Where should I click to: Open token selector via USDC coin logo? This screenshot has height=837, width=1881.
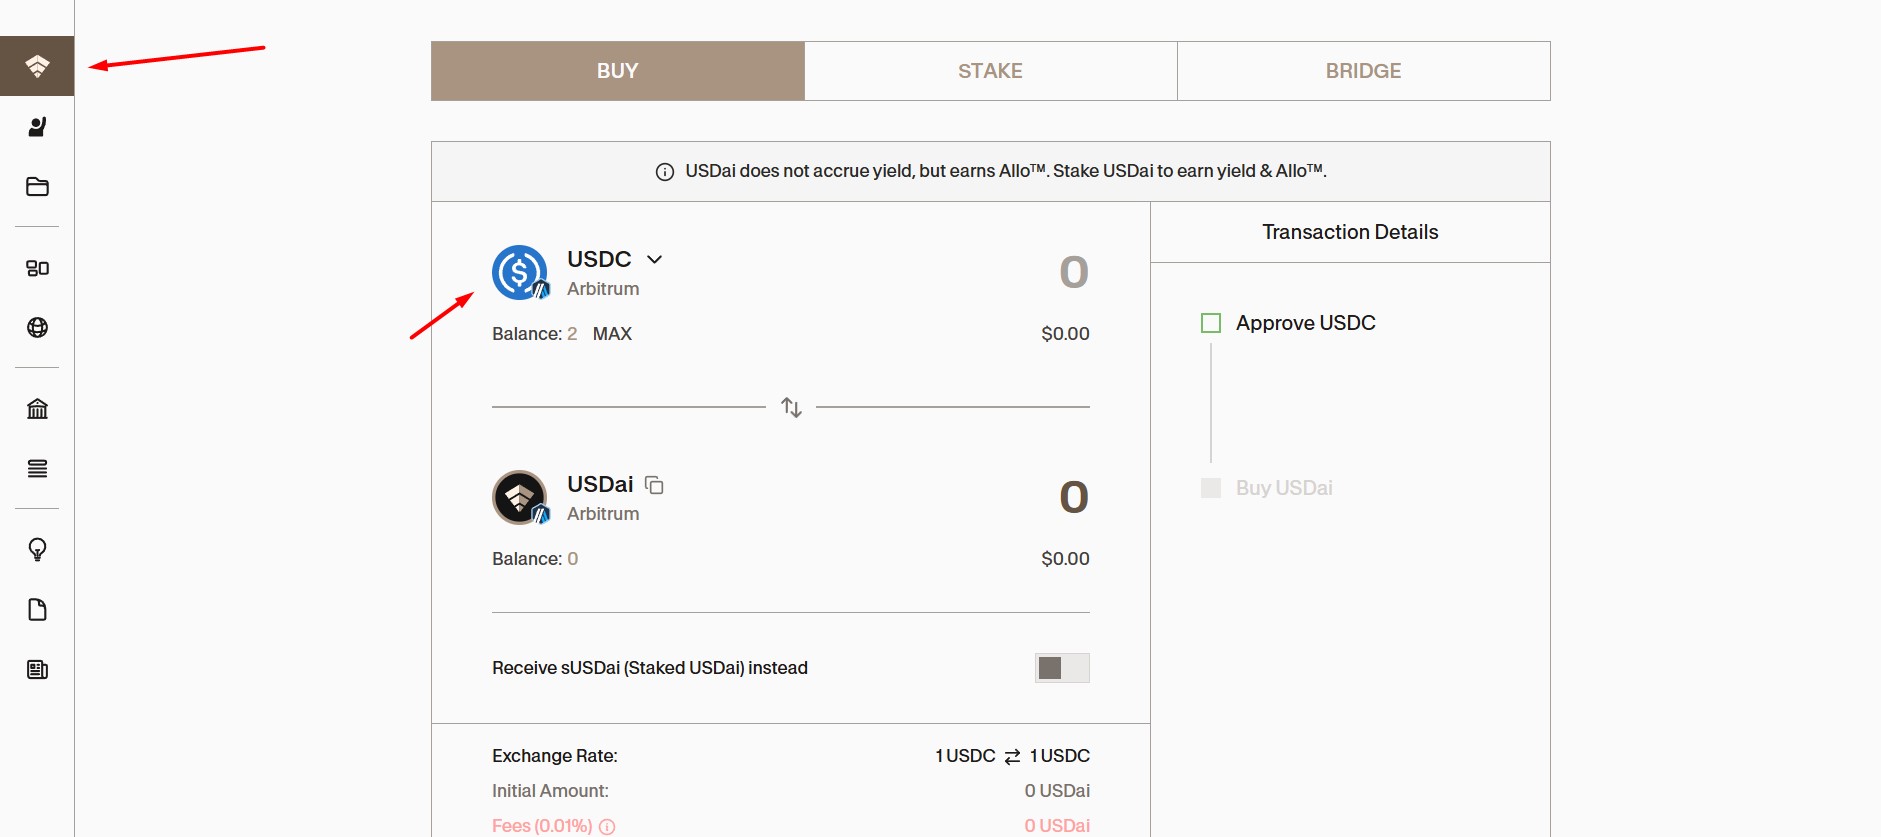520,272
